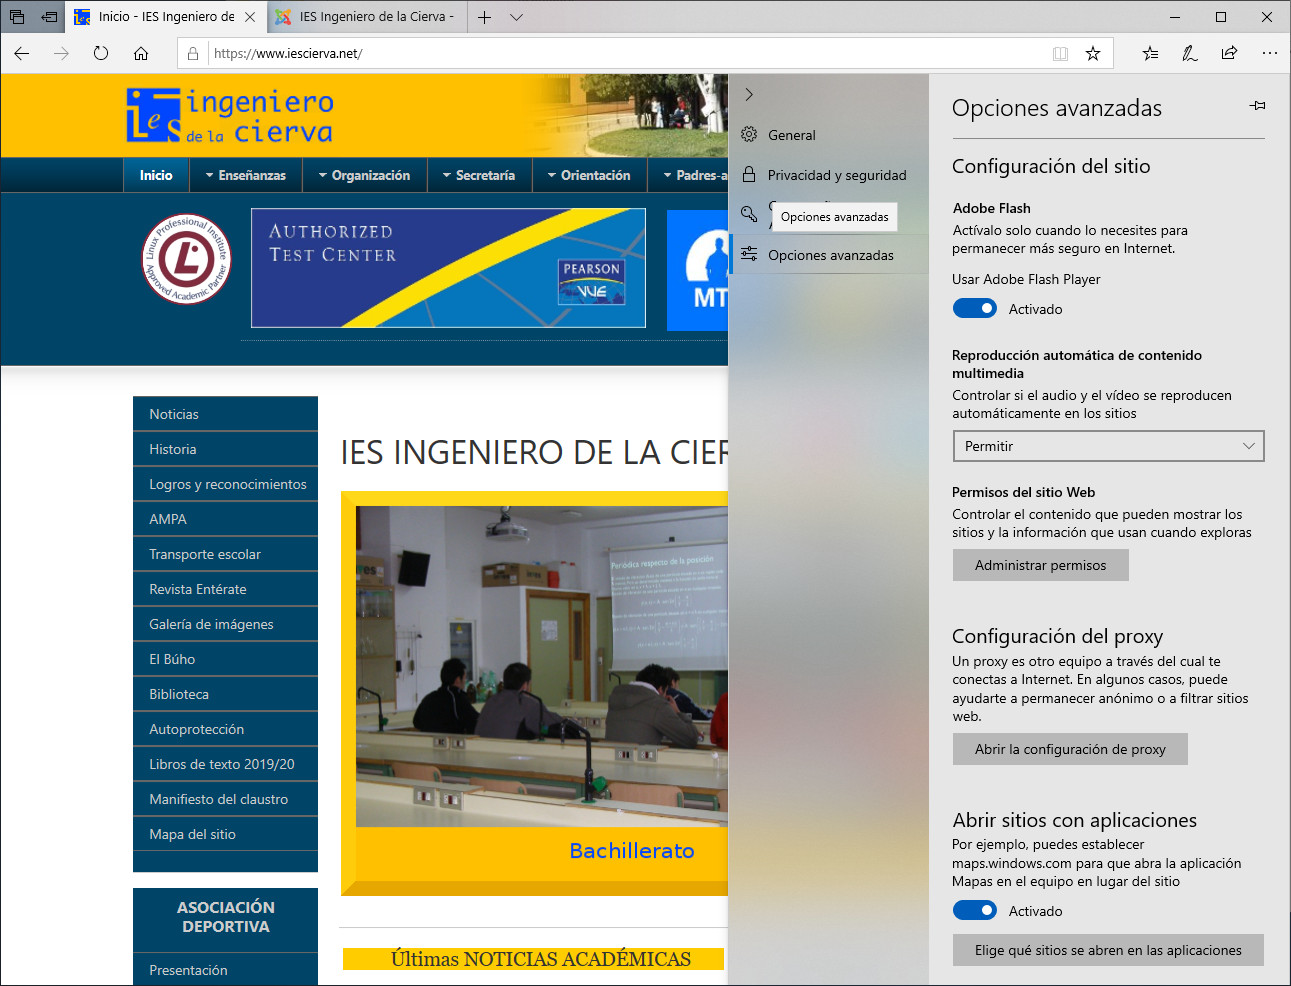The image size is (1291, 986).
Task: Open the Reading view icon in address bar
Action: pyautogui.click(x=1060, y=53)
